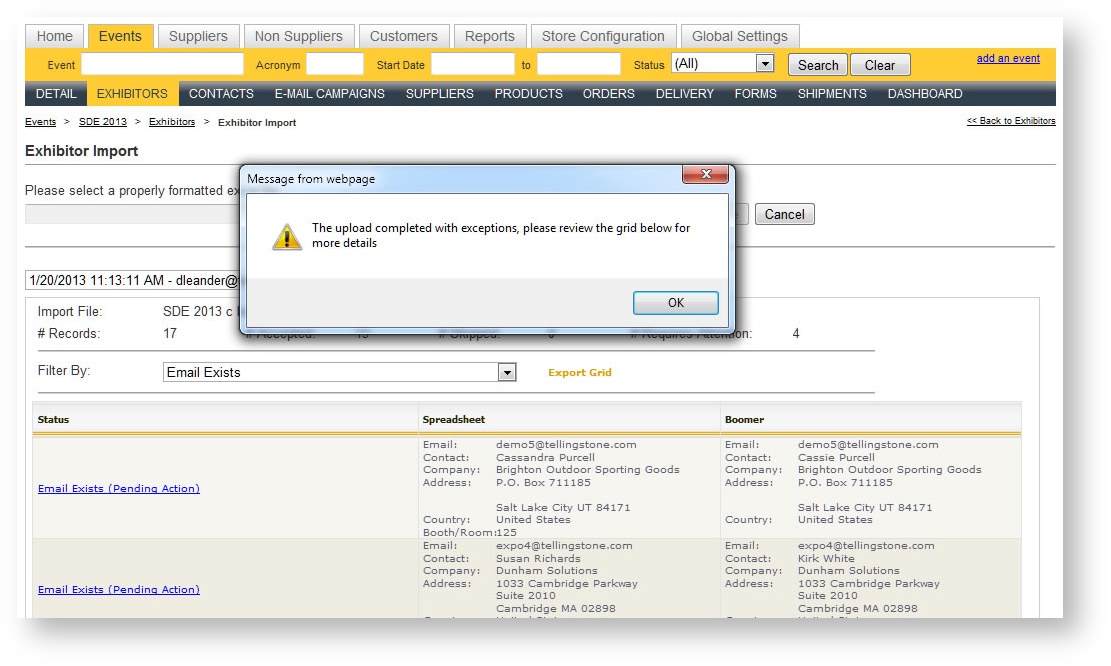Open the Status dropdown in search bar
Viewport: 1111px width, 666px height.
coord(764,64)
